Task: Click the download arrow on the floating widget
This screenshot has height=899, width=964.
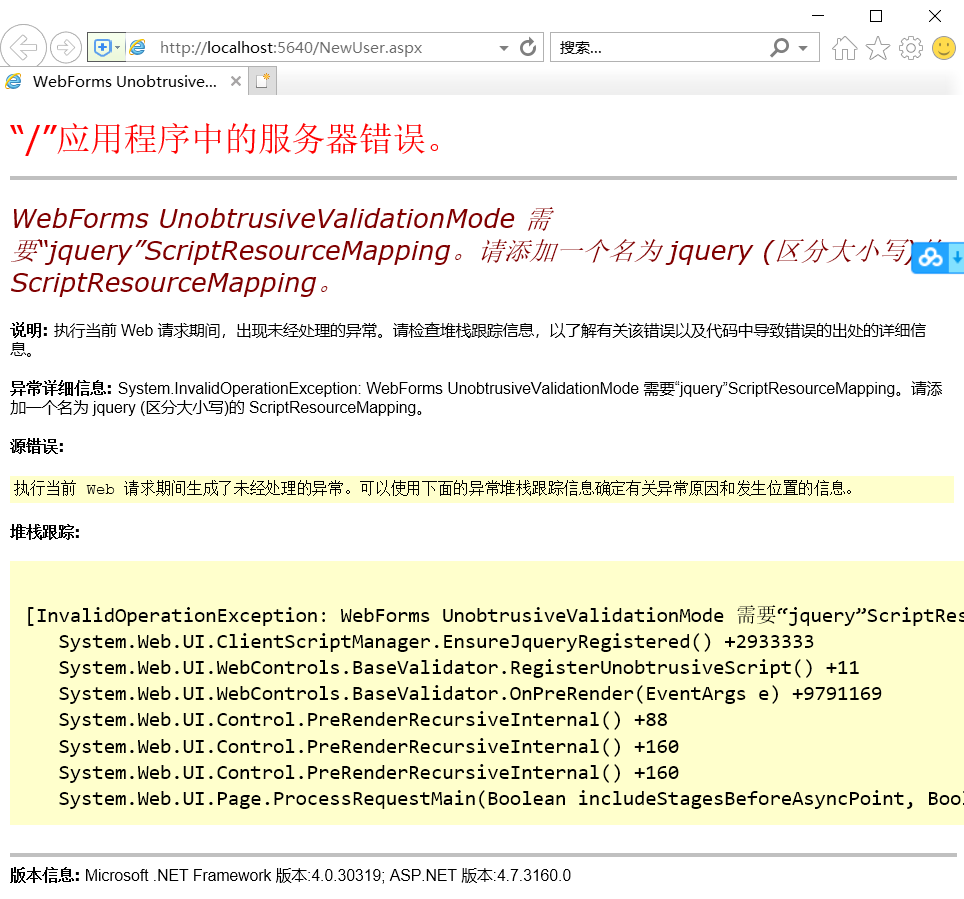Action: point(957,258)
